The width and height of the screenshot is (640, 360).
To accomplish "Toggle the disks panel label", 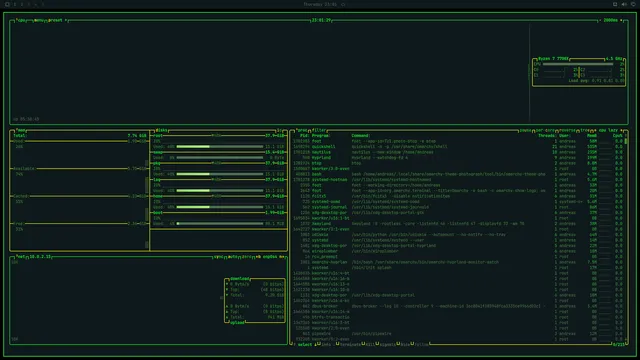I will pos(161,130).
